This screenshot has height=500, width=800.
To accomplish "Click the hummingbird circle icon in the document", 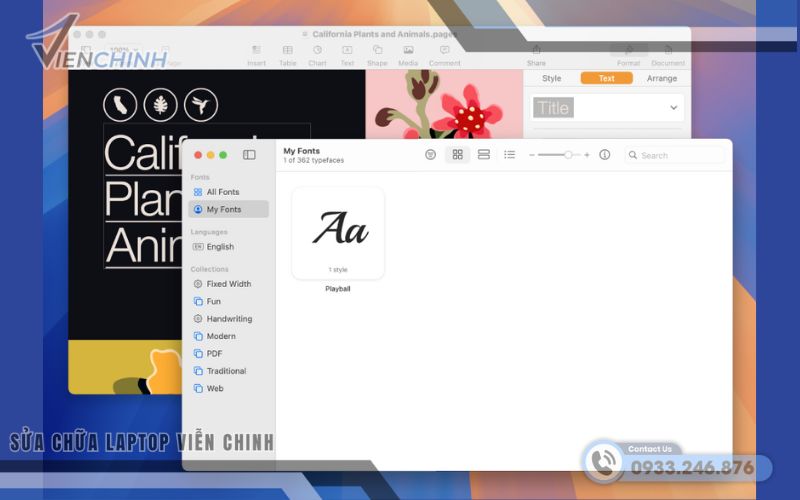I will (201, 105).
